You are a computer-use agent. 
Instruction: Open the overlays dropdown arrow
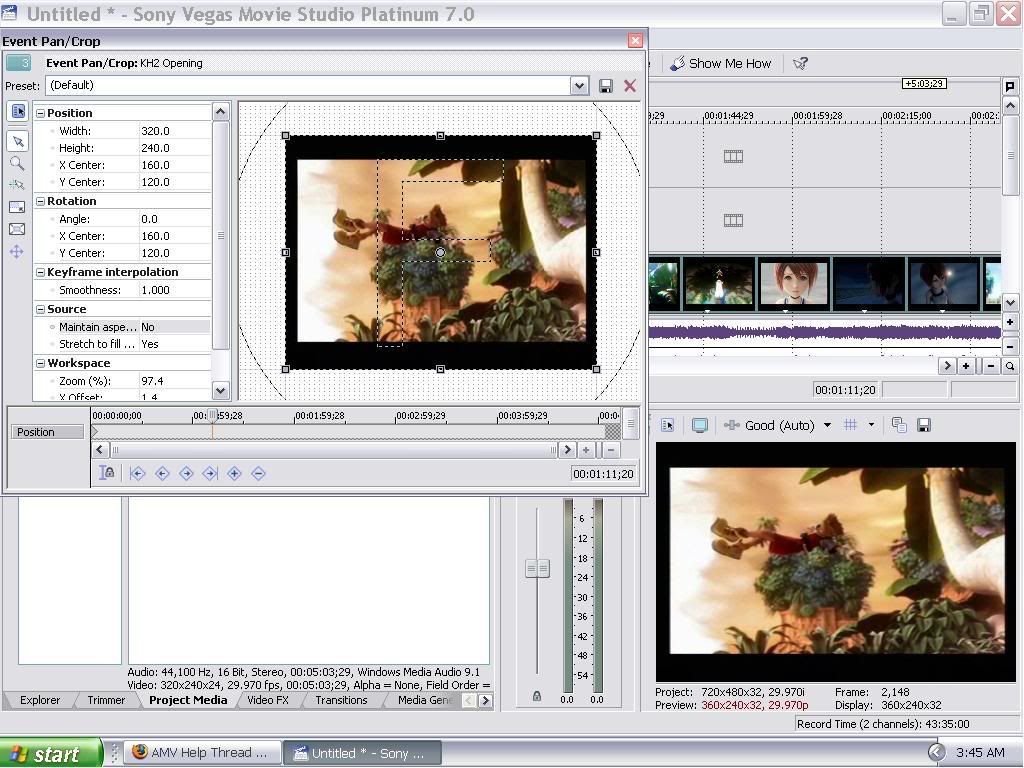coord(871,425)
